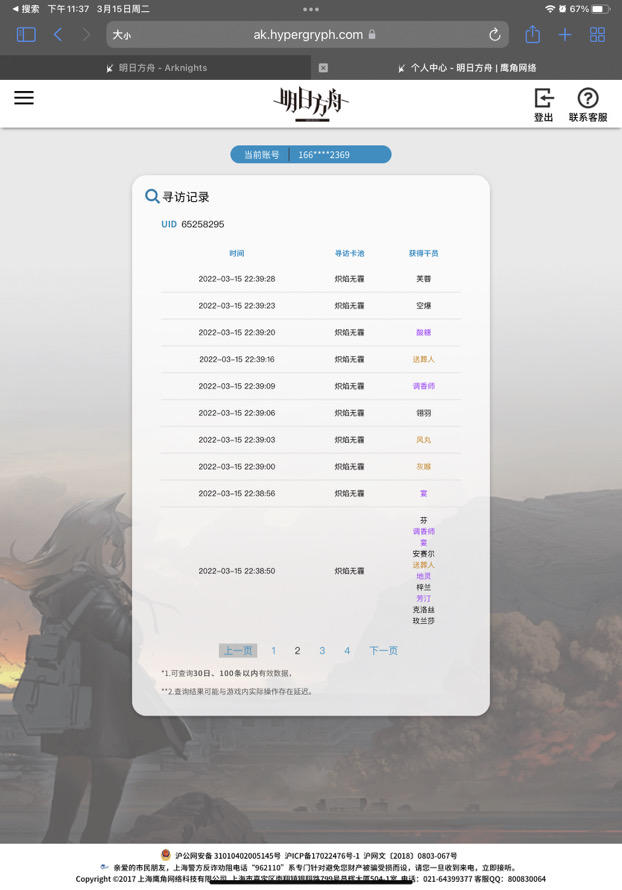Open the text size 大小 menu

pos(121,35)
